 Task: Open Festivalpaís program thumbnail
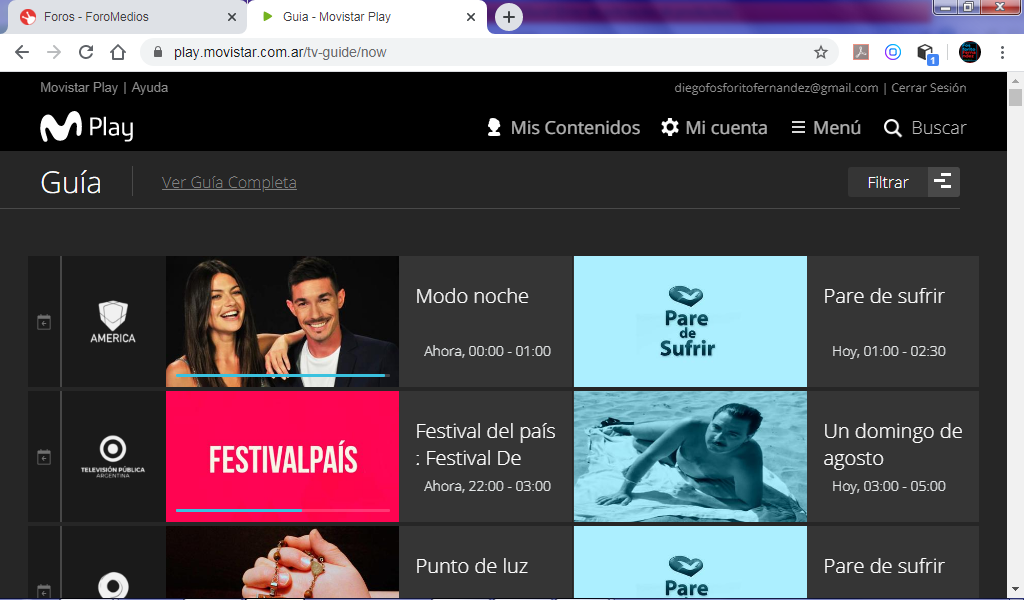(x=282, y=456)
